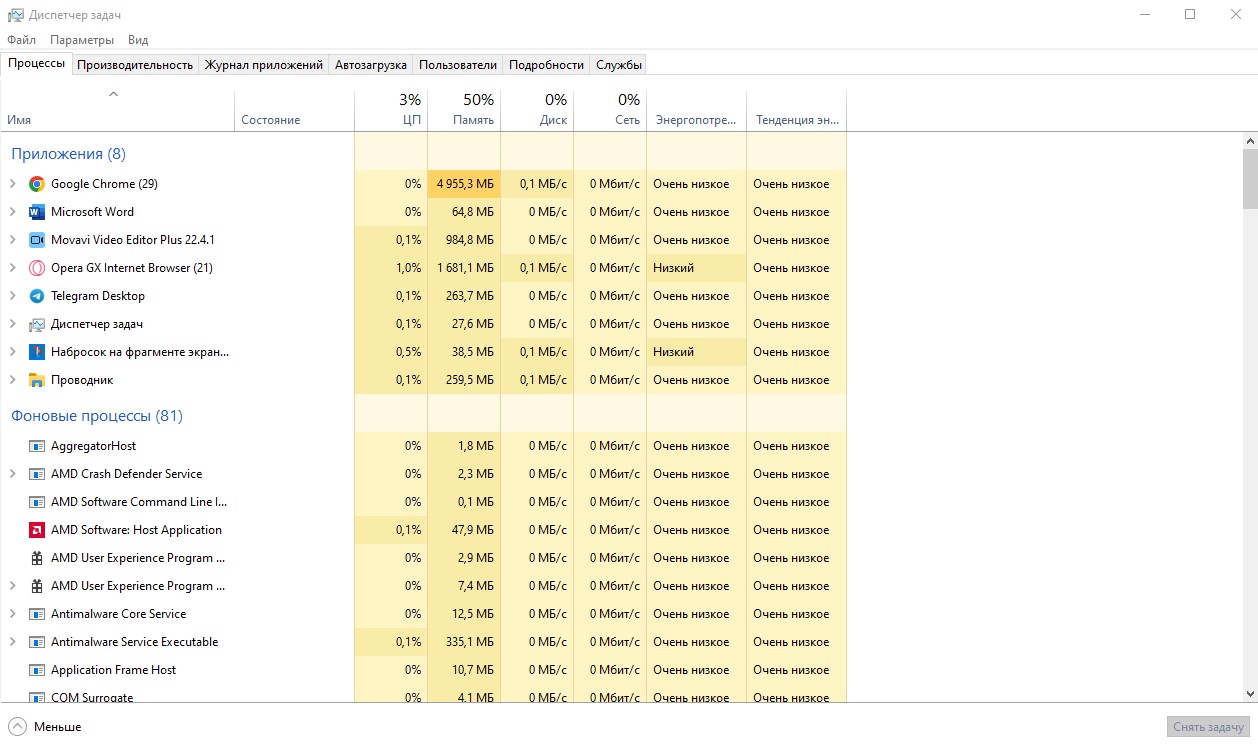Screen dimensions: 1258x750
Task: Open the Параметры menu
Action: [82, 40]
